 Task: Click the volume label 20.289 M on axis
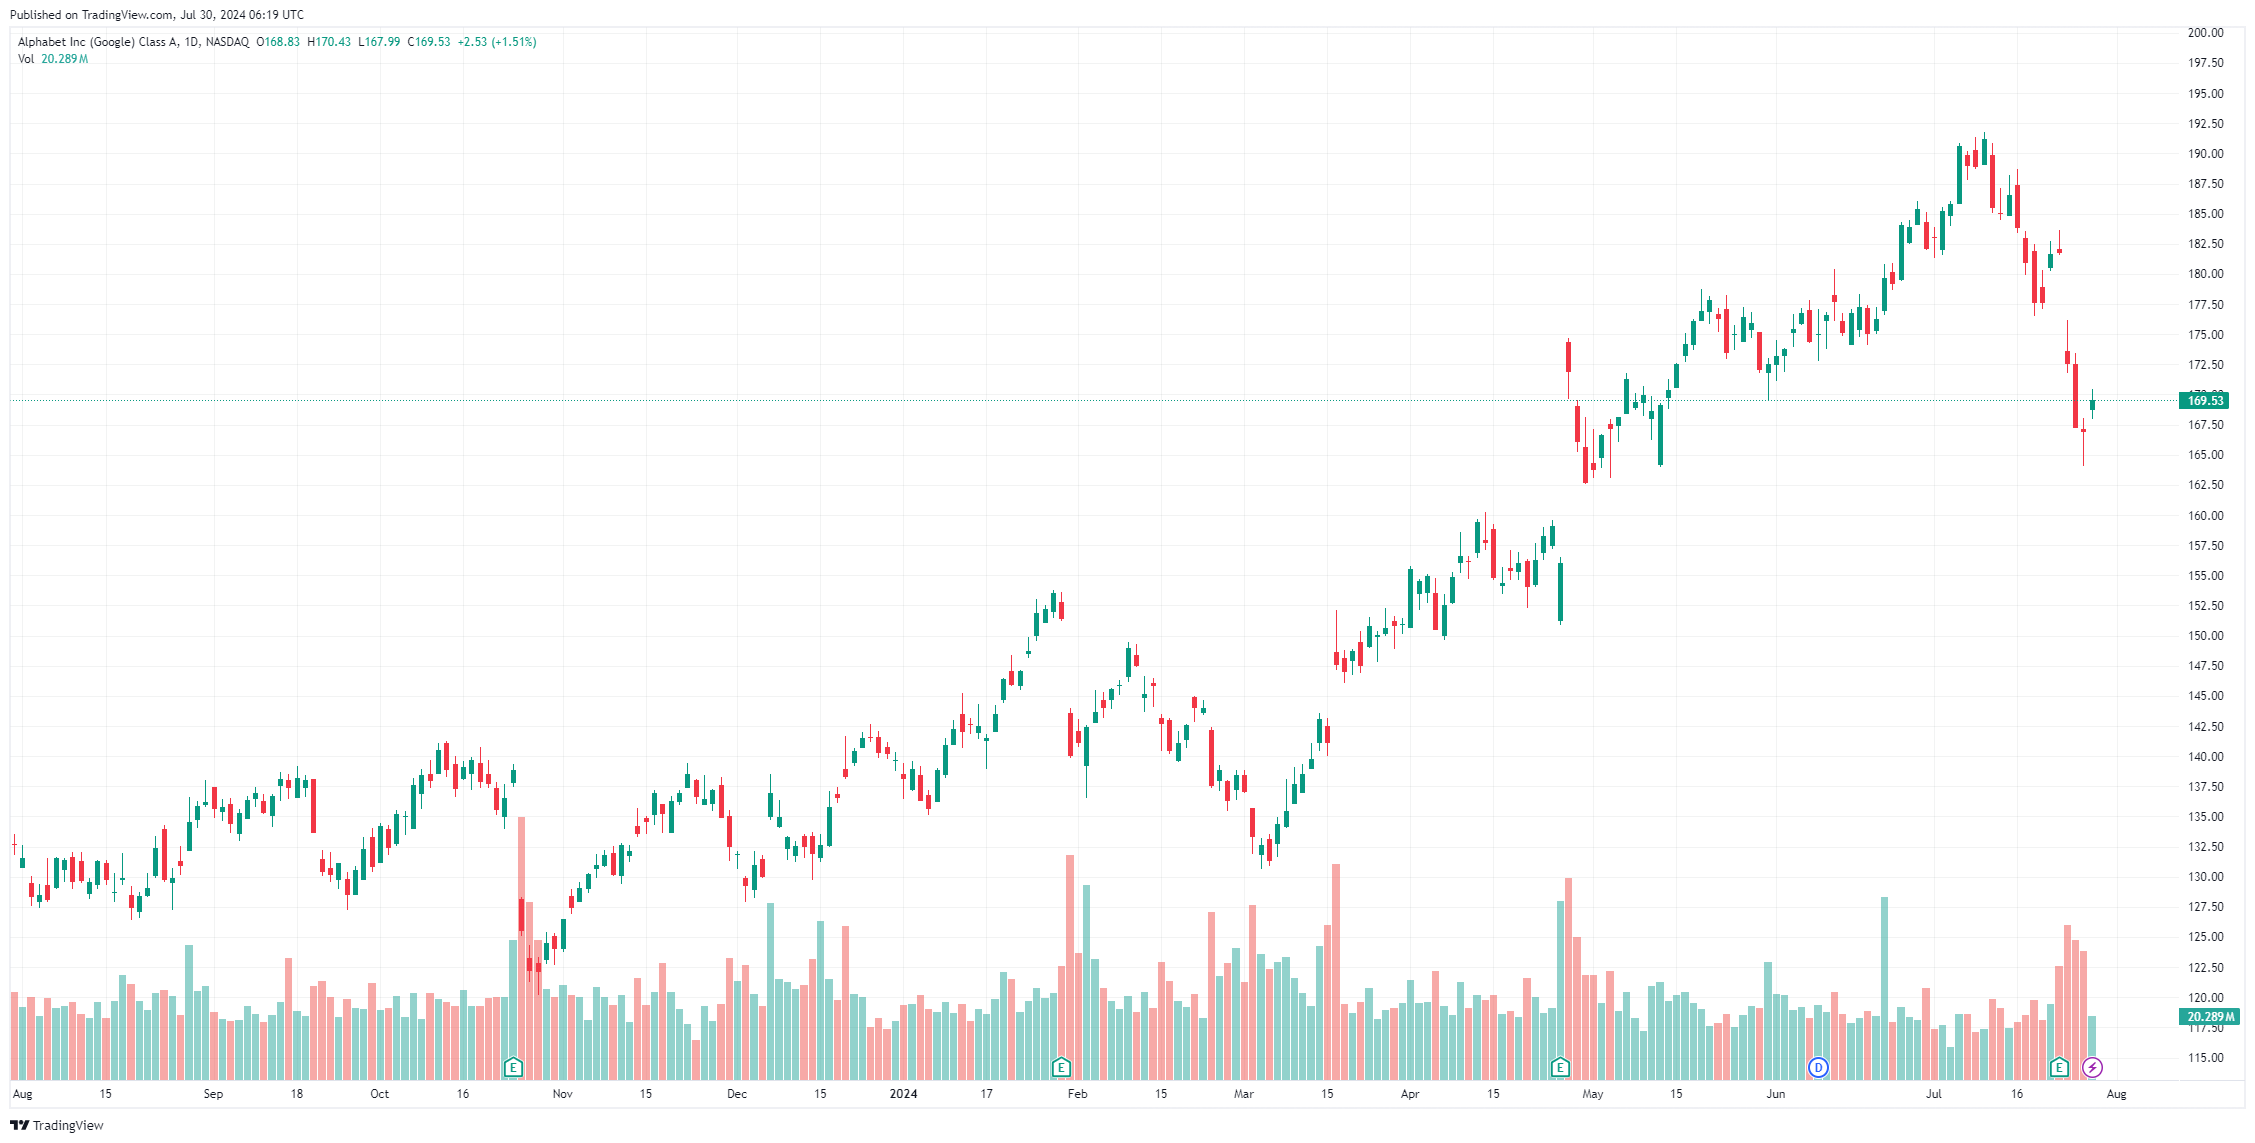click(x=2210, y=1017)
